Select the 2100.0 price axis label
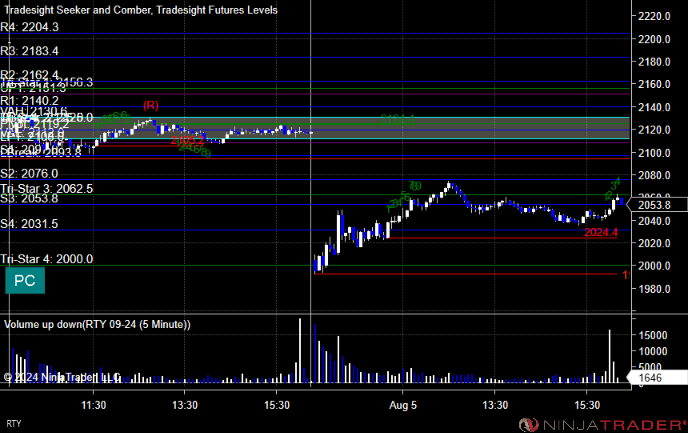688x433 pixels. 654,153
